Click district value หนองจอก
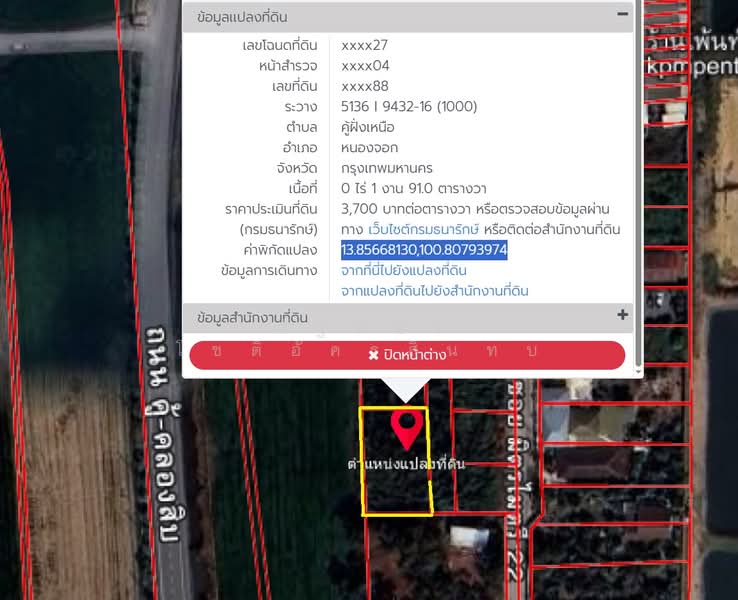This screenshot has width=738, height=600. (x=369, y=148)
